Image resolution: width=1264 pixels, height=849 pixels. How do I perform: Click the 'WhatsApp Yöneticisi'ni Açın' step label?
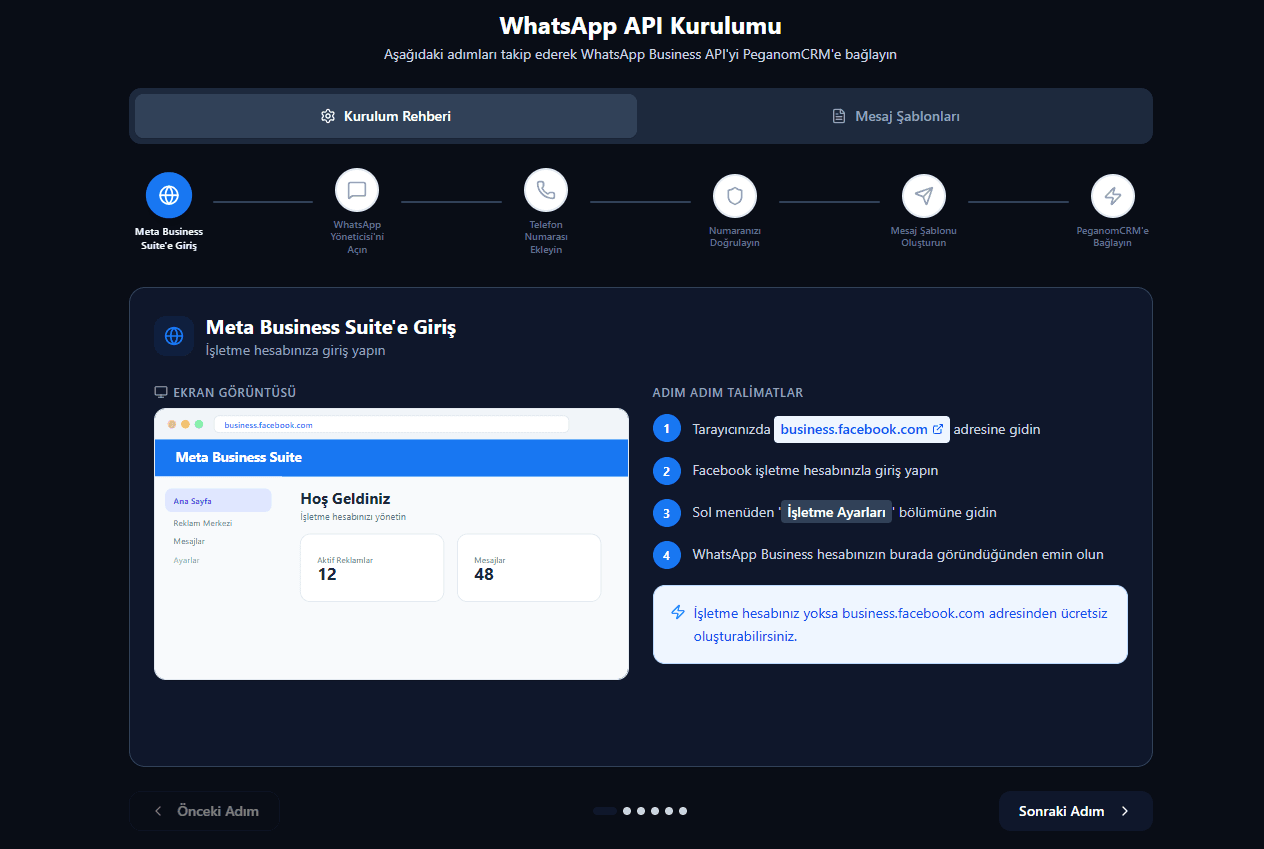(x=357, y=237)
